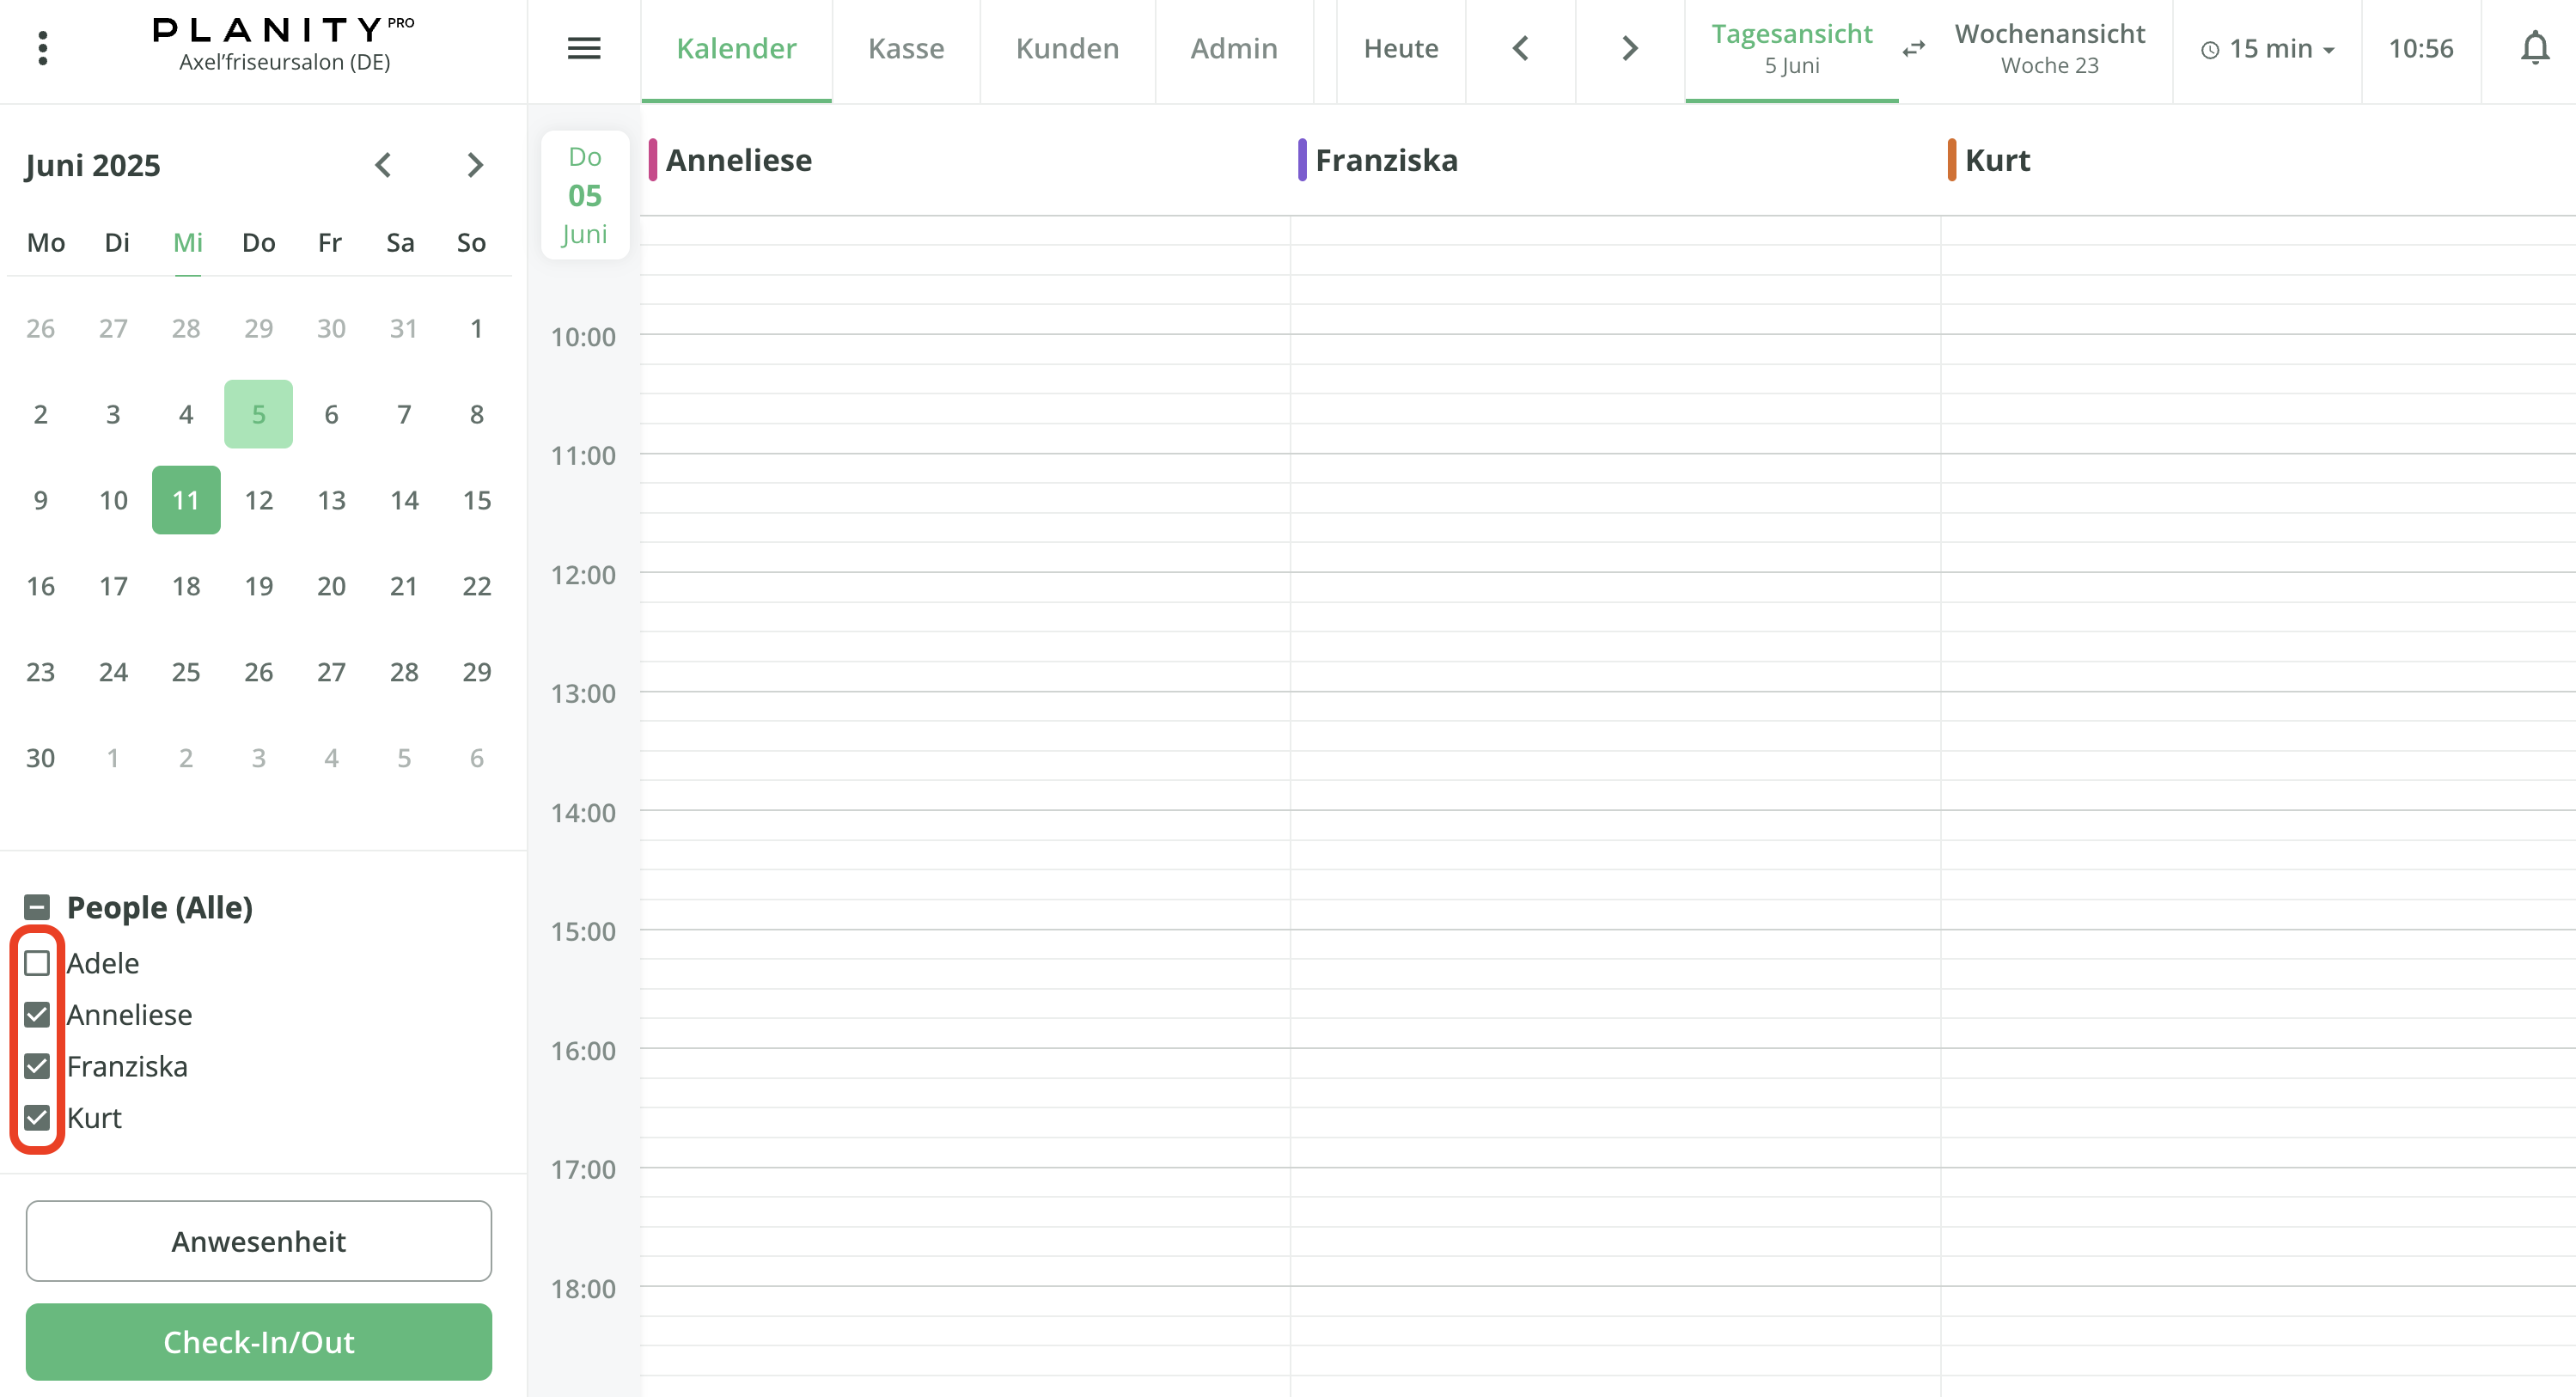Switch to Wochenansicht Woche 23
This screenshot has height=1397, width=2576.
[2049, 48]
